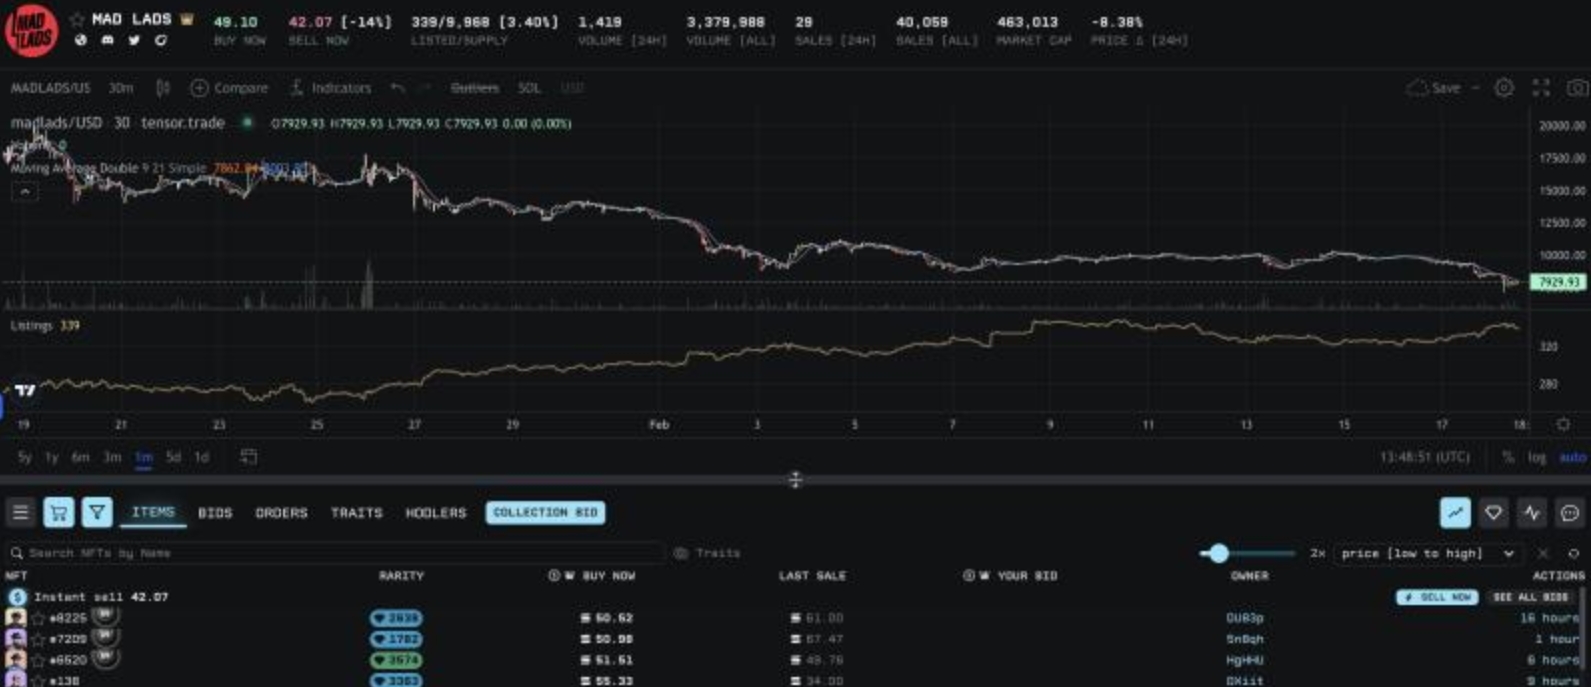Set chart range to 3m

[x=112, y=457]
